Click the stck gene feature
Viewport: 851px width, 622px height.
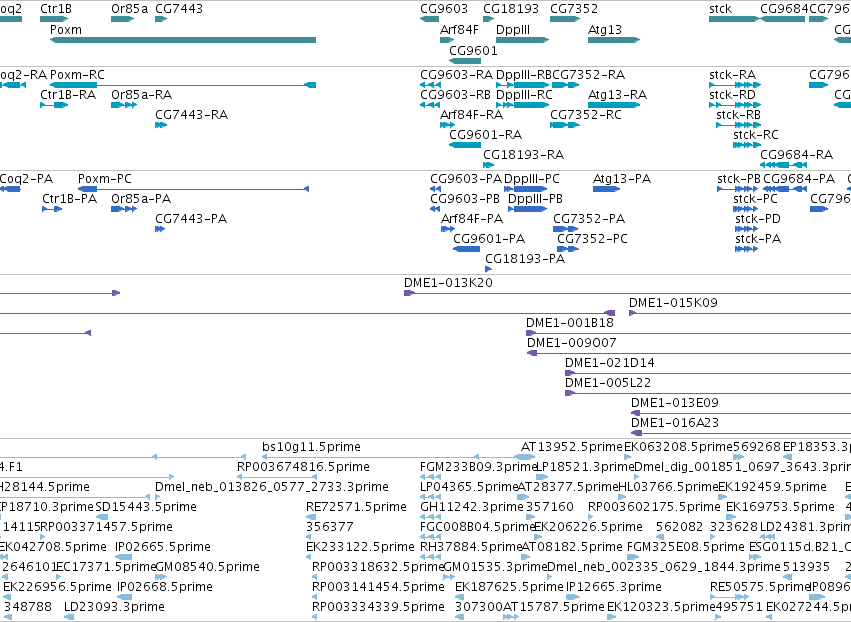(734, 19)
